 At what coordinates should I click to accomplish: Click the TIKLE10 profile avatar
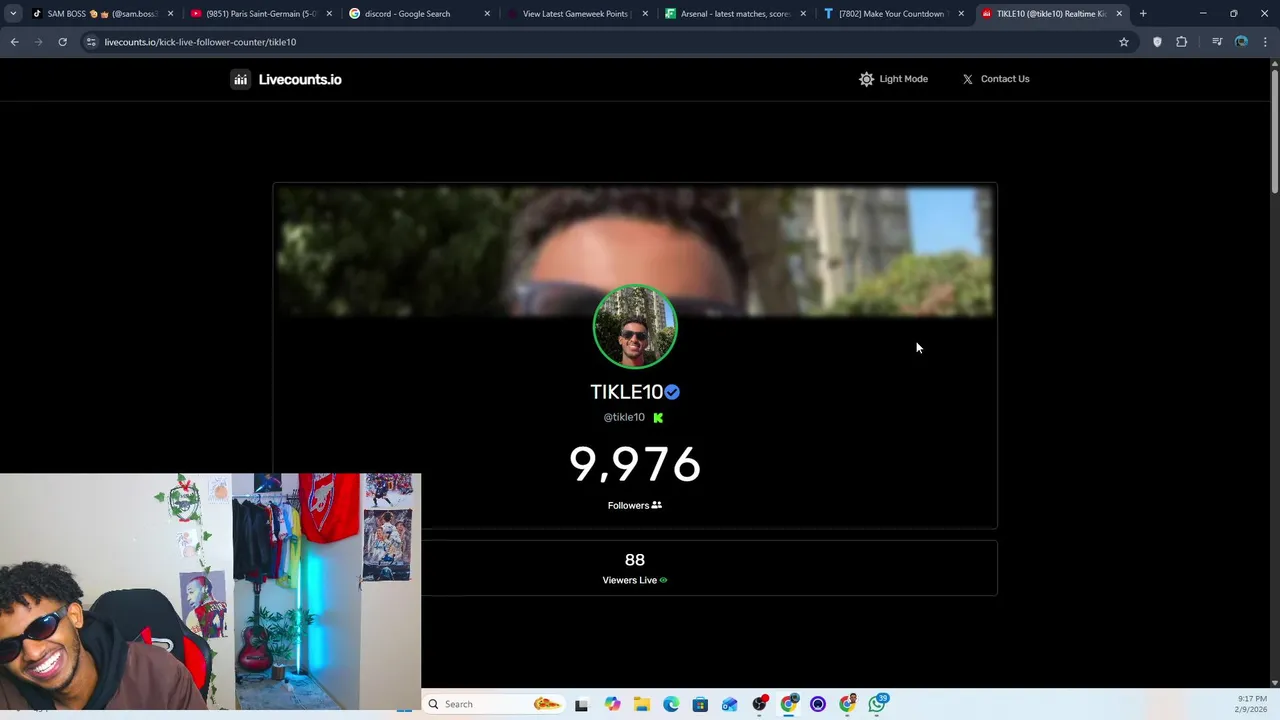(635, 327)
